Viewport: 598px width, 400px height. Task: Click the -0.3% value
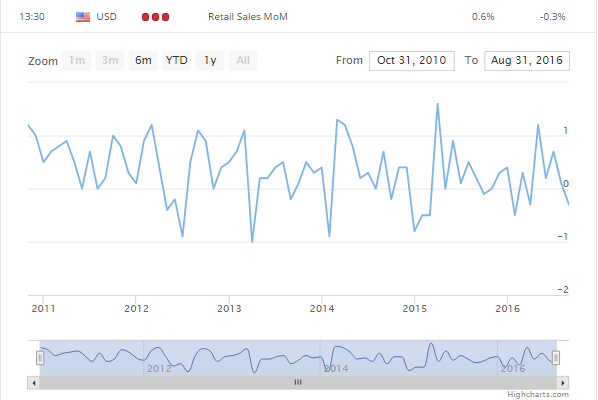click(x=553, y=17)
